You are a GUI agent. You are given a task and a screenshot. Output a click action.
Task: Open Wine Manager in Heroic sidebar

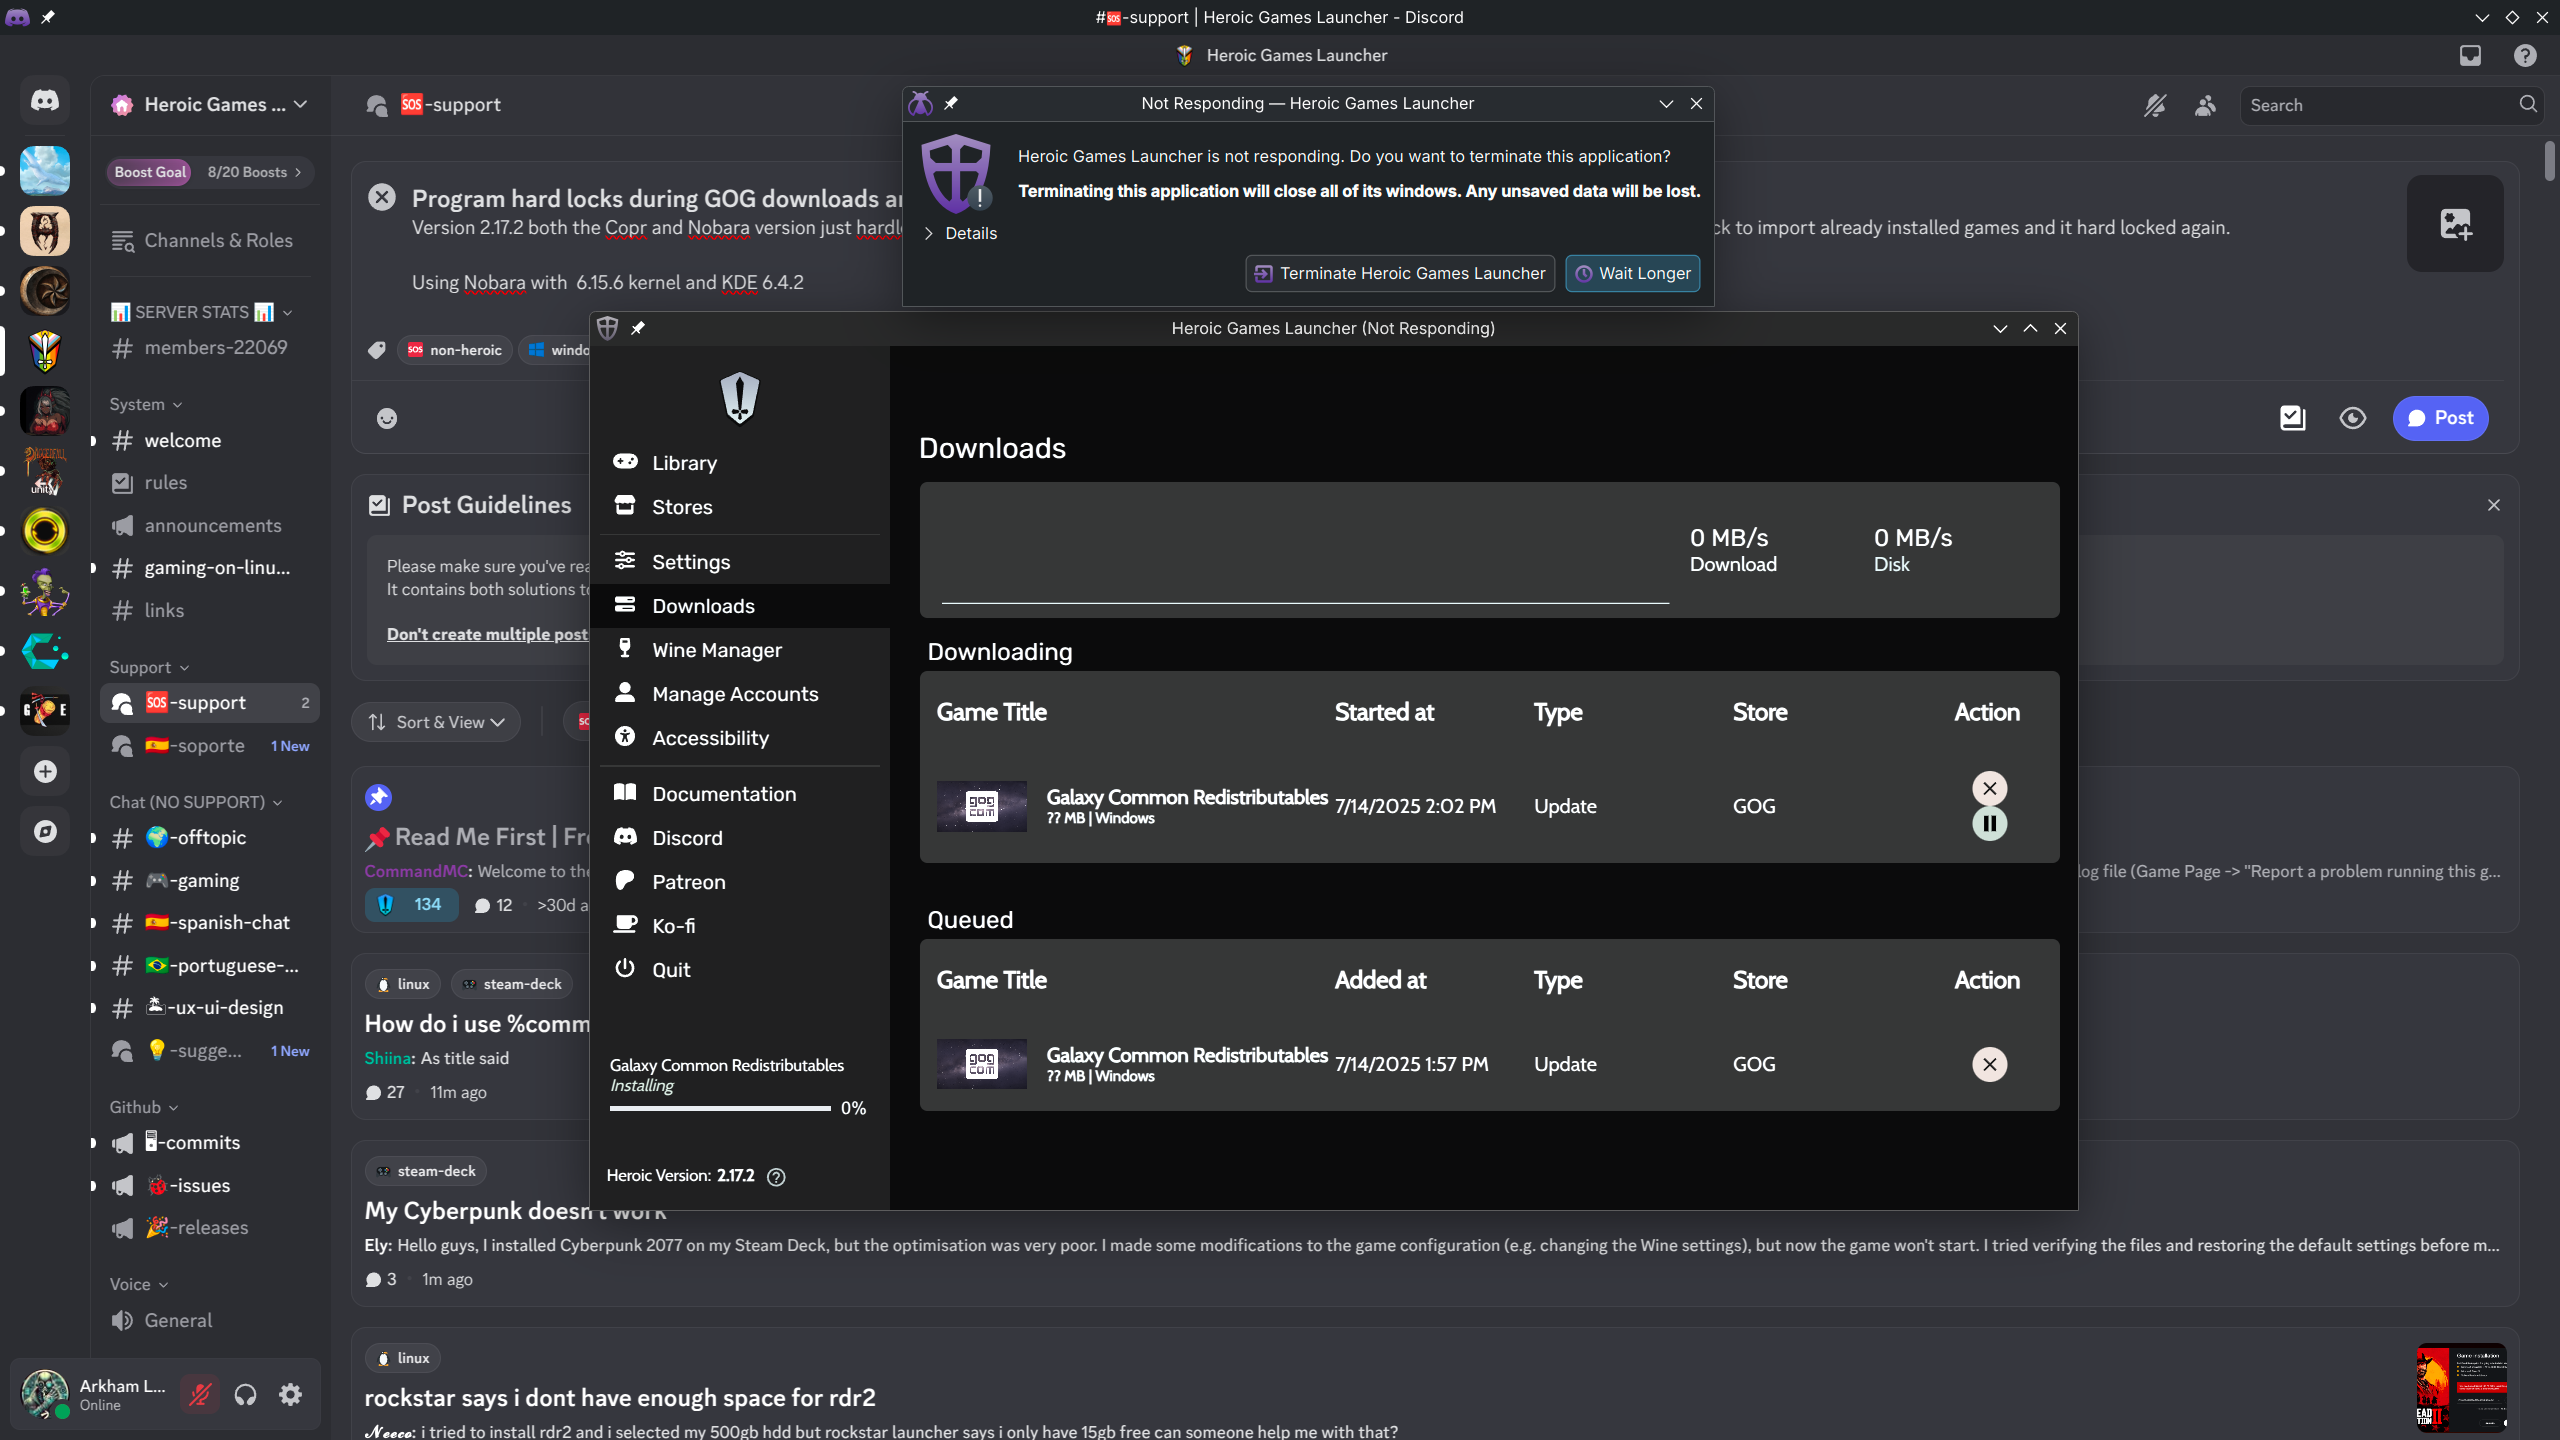740,650
